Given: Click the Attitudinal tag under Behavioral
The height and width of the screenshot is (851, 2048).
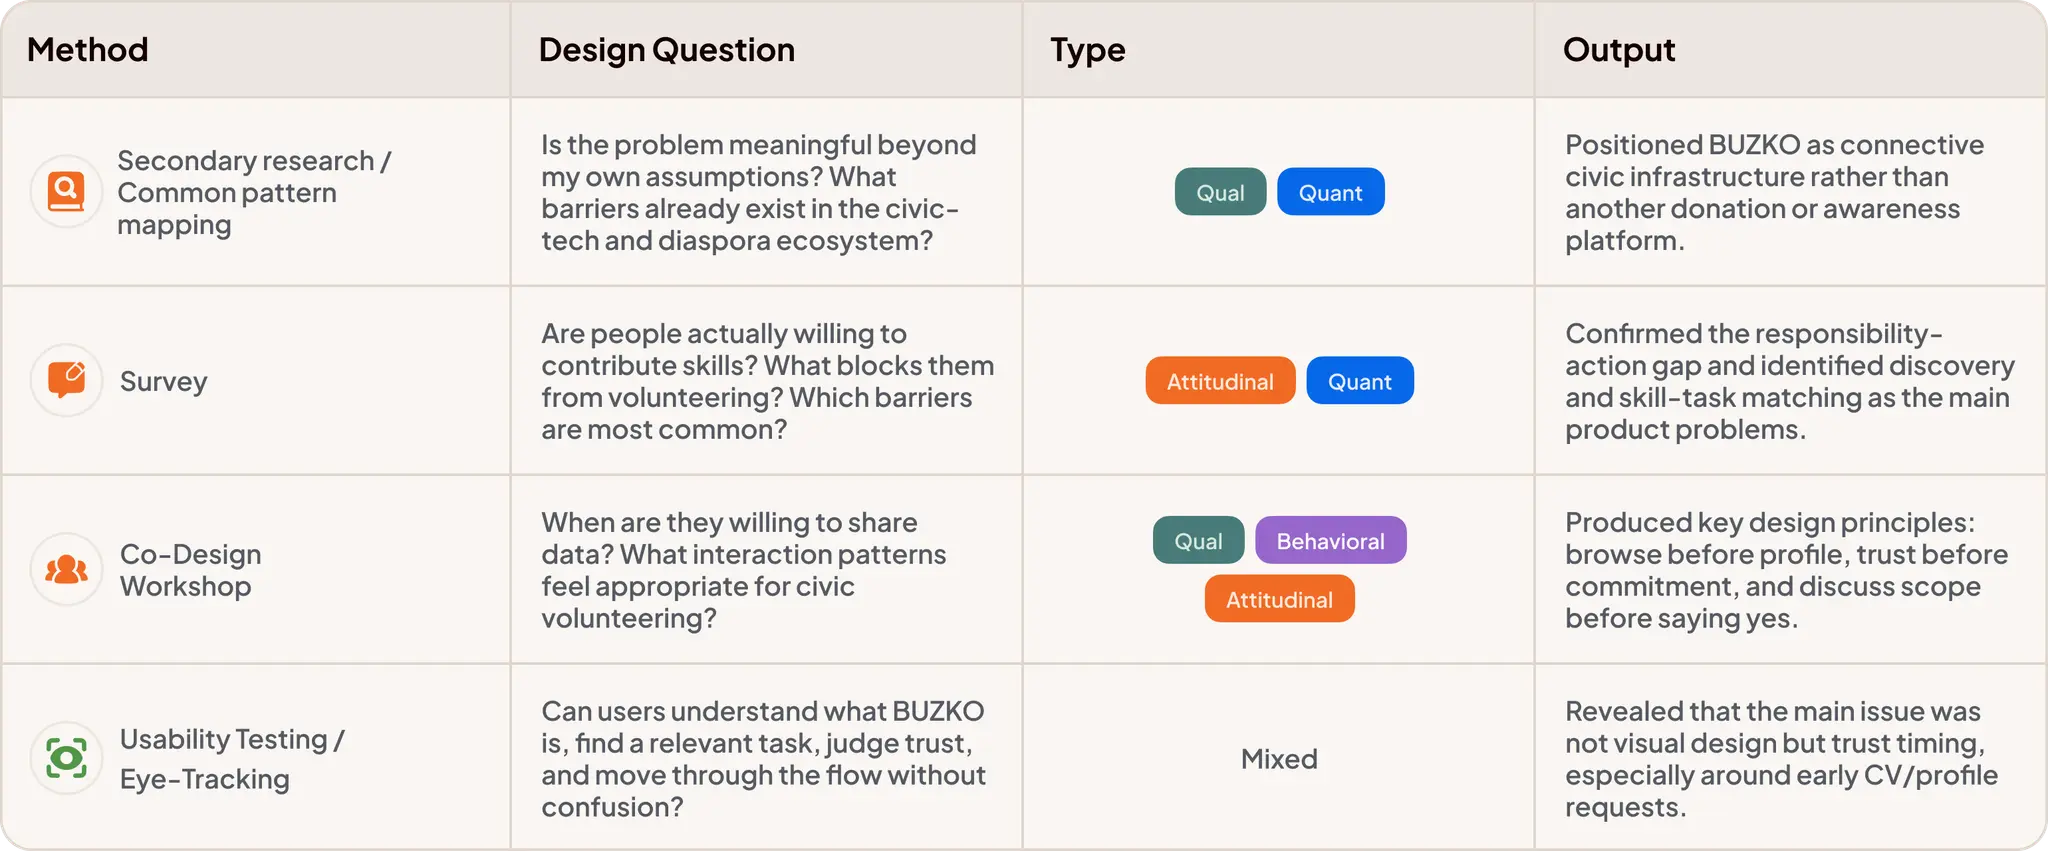Looking at the screenshot, I should [1279, 599].
